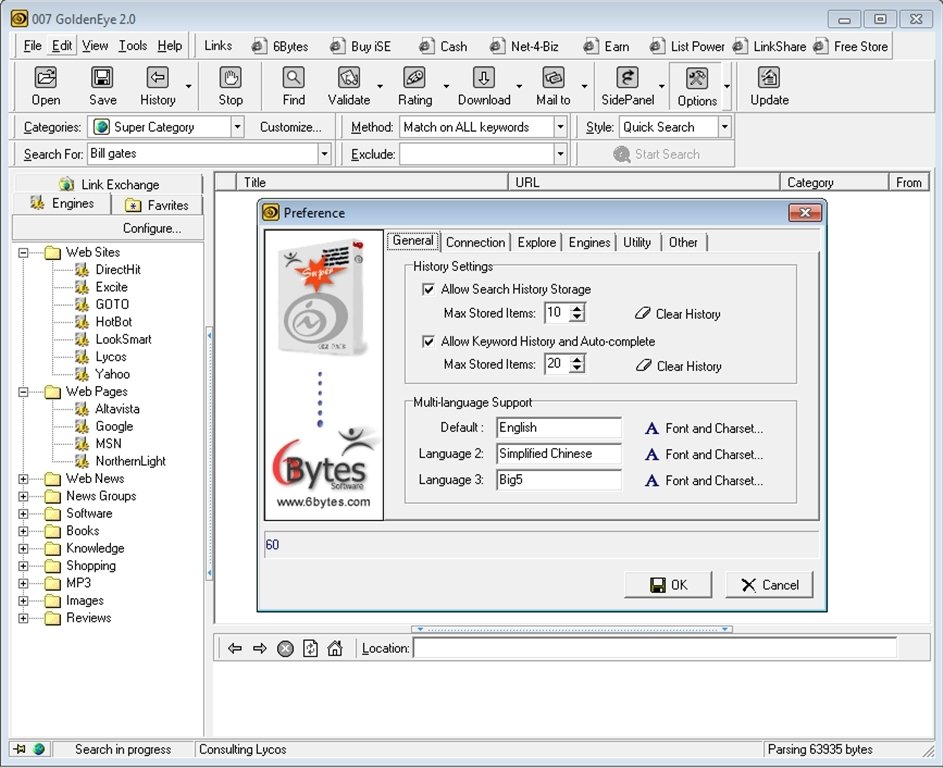Screen dimensions: 943x768
Task: Open the Options toolbar icon
Action: pos(697,78)
